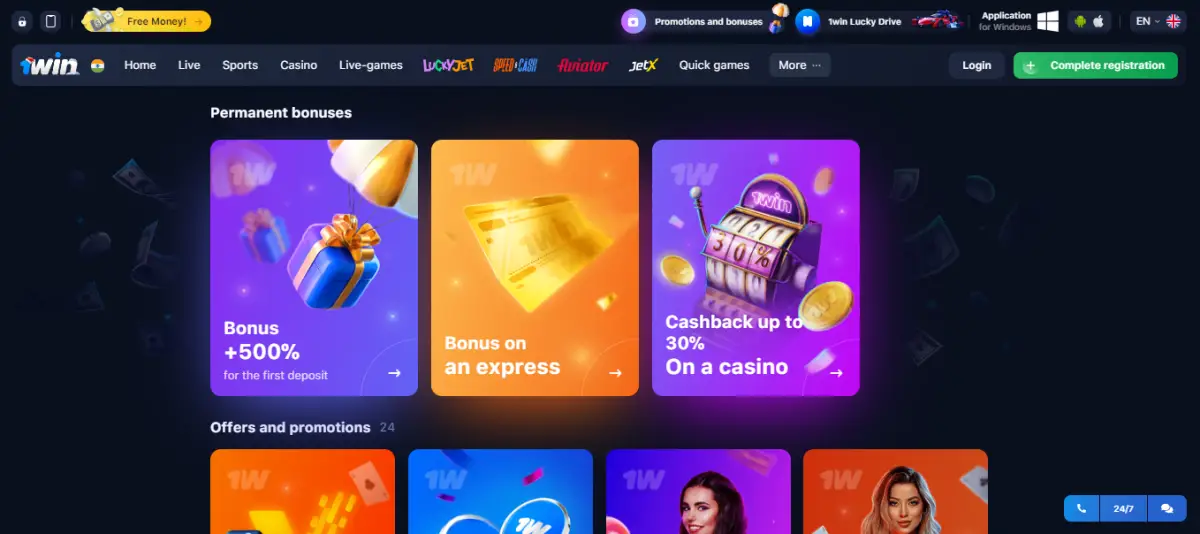This screenshot has height=534, width=1200.
Task: Expand the EN language dropdown
Action: (1158, 21)
